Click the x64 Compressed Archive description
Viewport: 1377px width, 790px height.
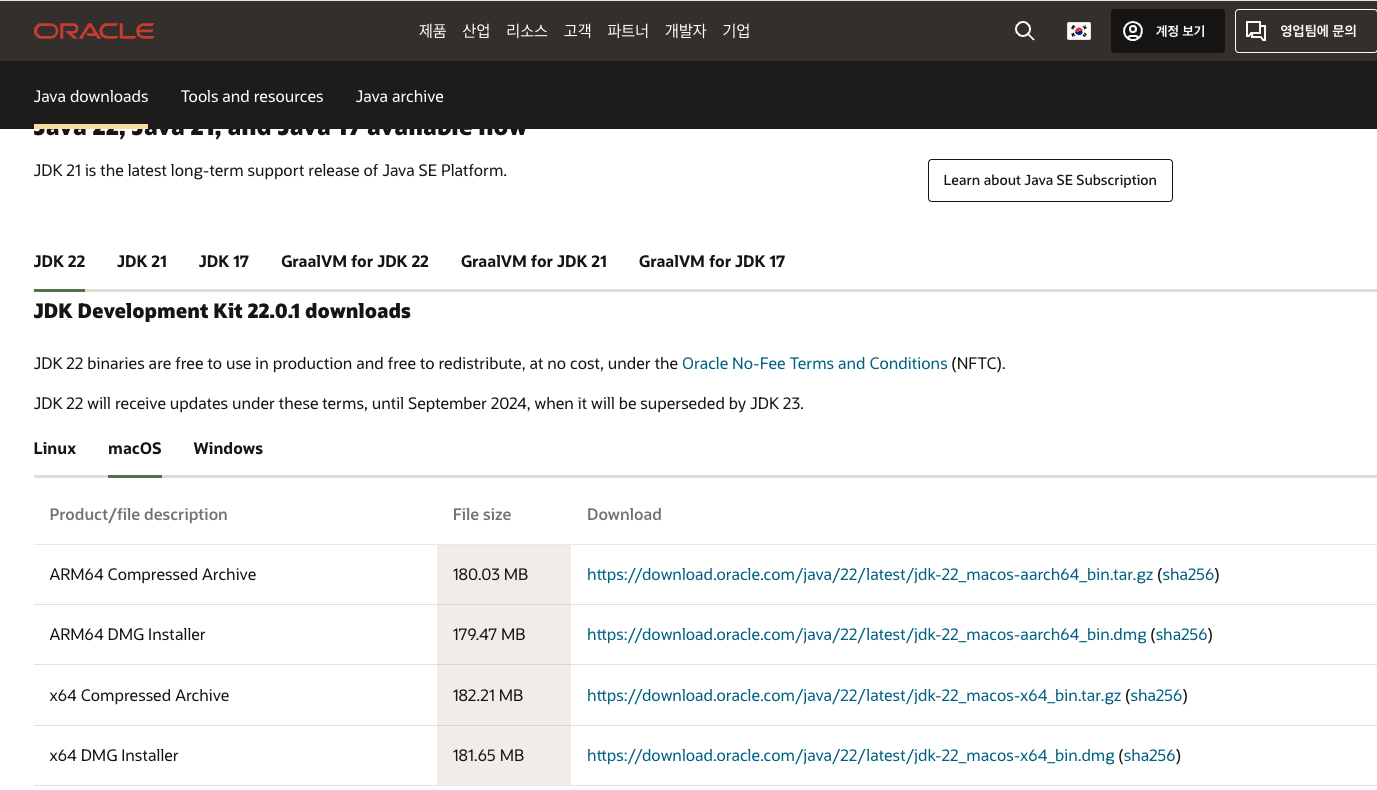(140, 695)
